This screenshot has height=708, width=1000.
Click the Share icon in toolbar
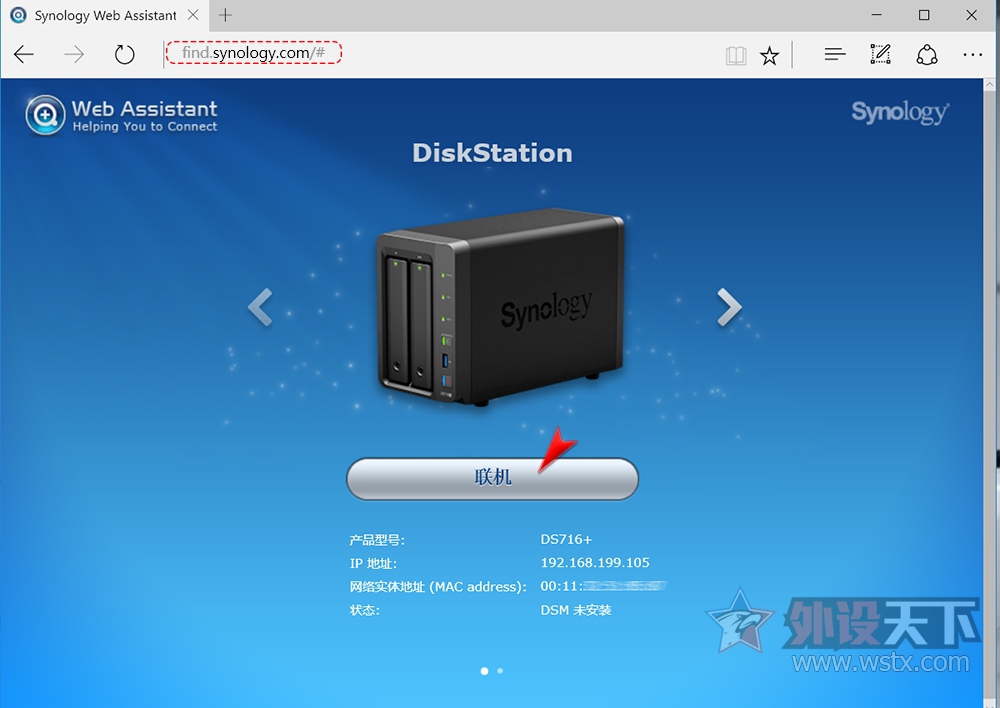927,55
